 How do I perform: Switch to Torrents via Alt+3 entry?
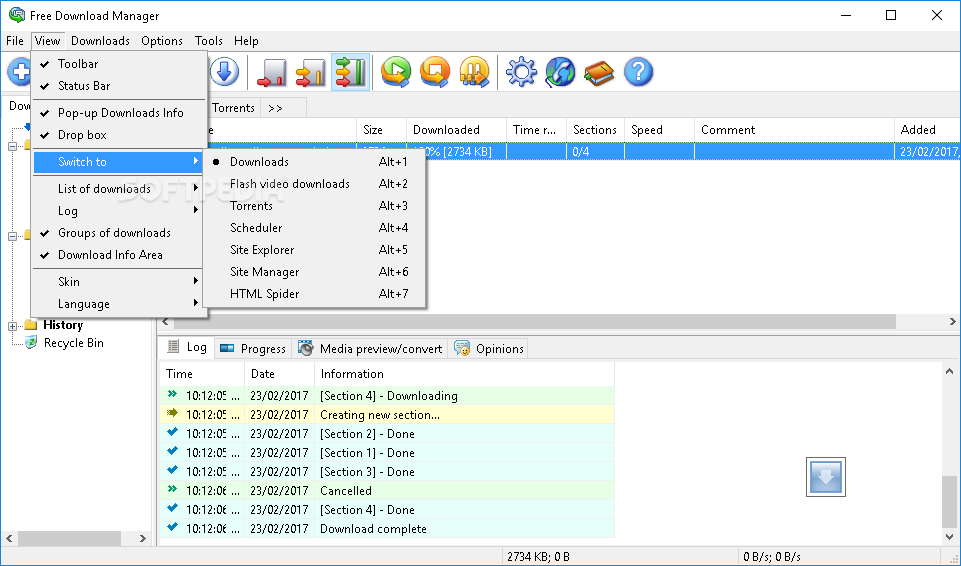coord(314,206)
